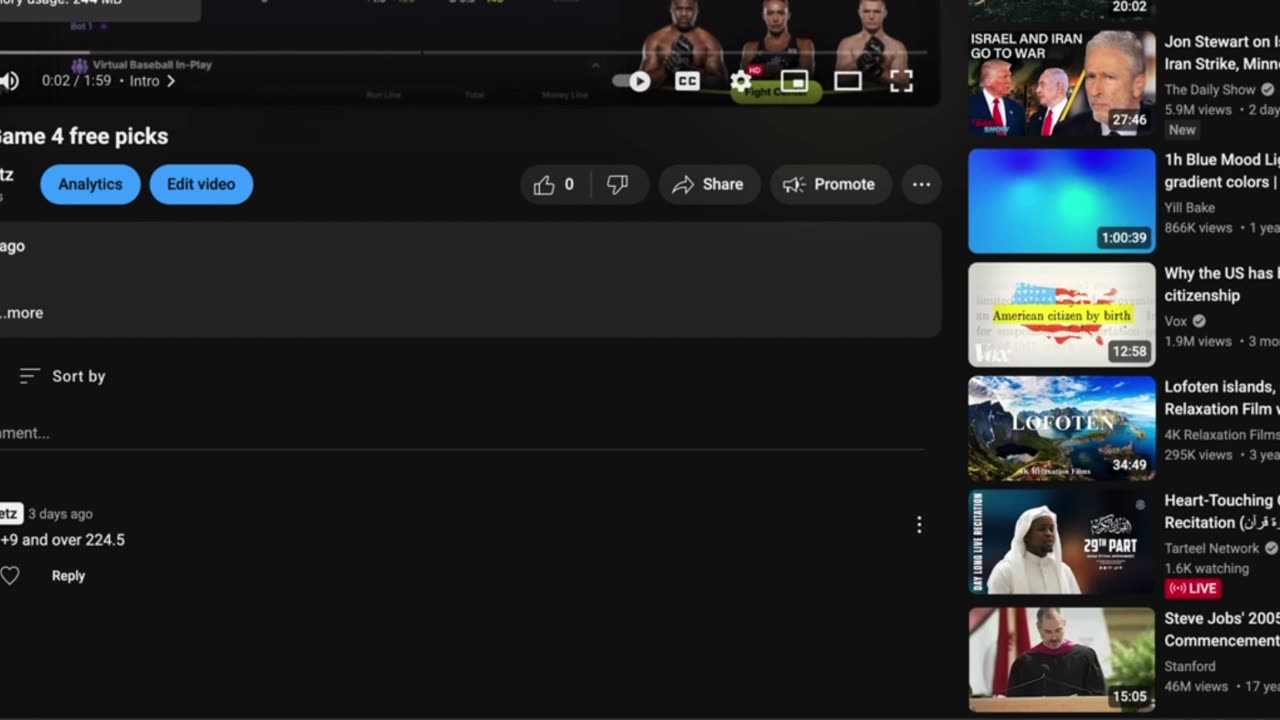Screen dimensions: 1280x720
Task: Visit the Tarteel Network channel
Action: pos(1212,548)
